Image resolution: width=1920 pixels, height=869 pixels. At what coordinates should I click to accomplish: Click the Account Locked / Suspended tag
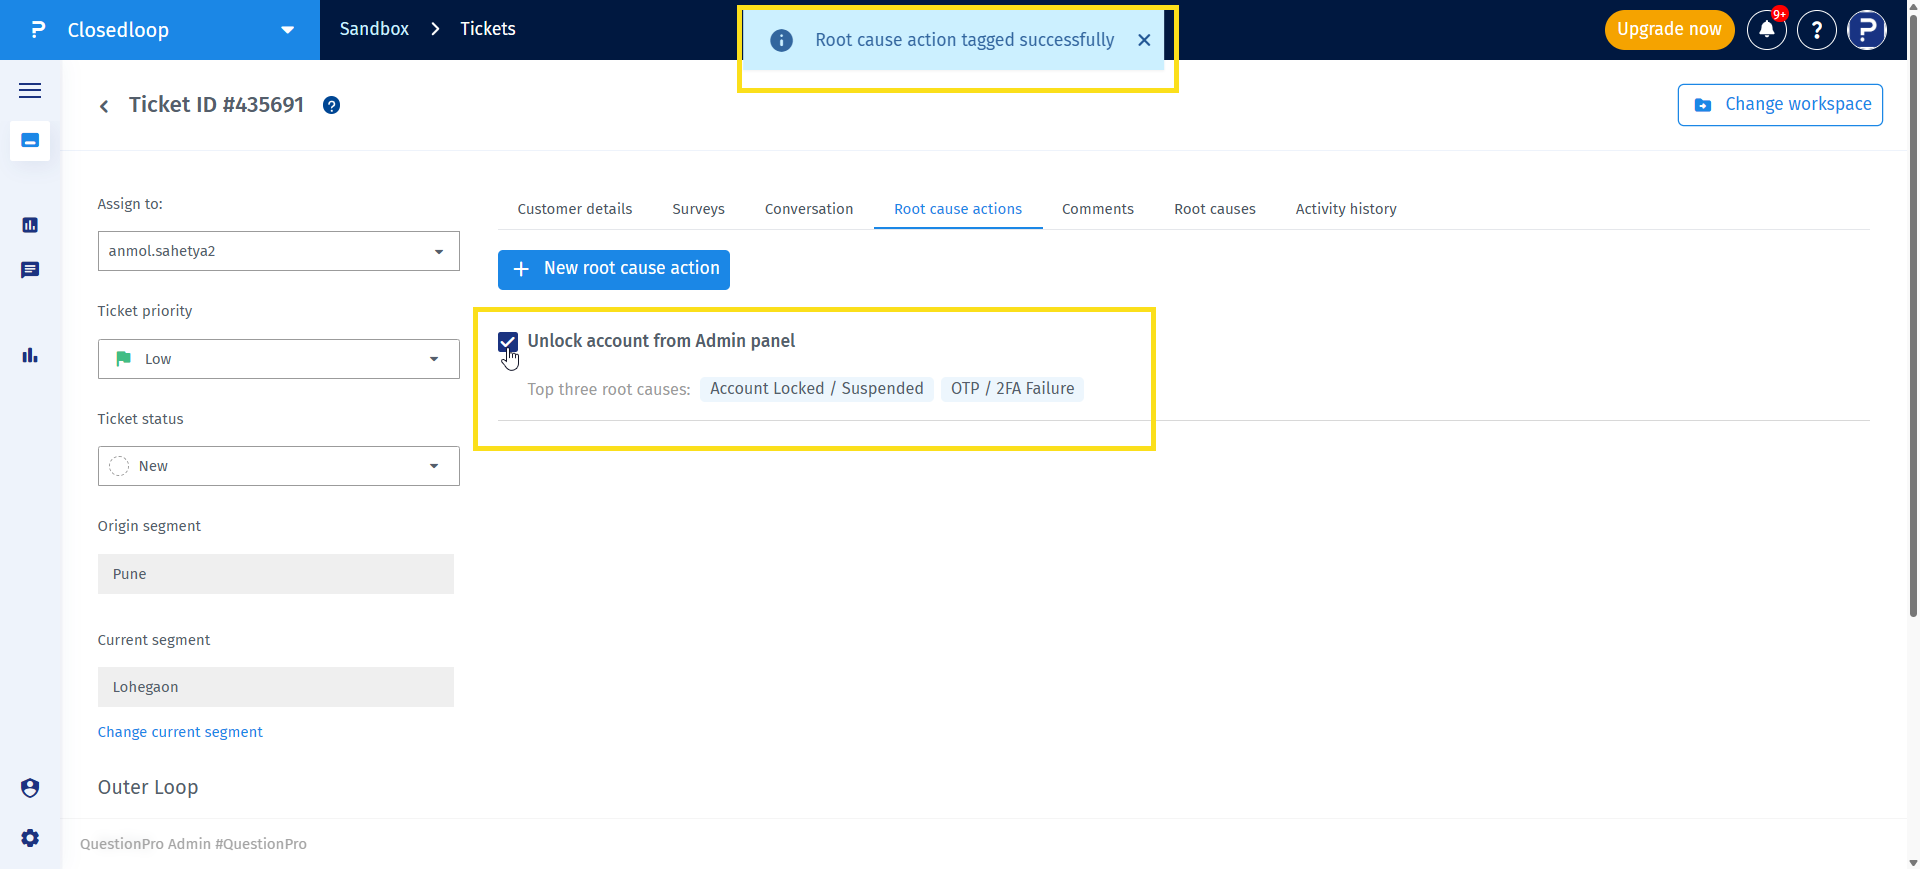point(817,389)
